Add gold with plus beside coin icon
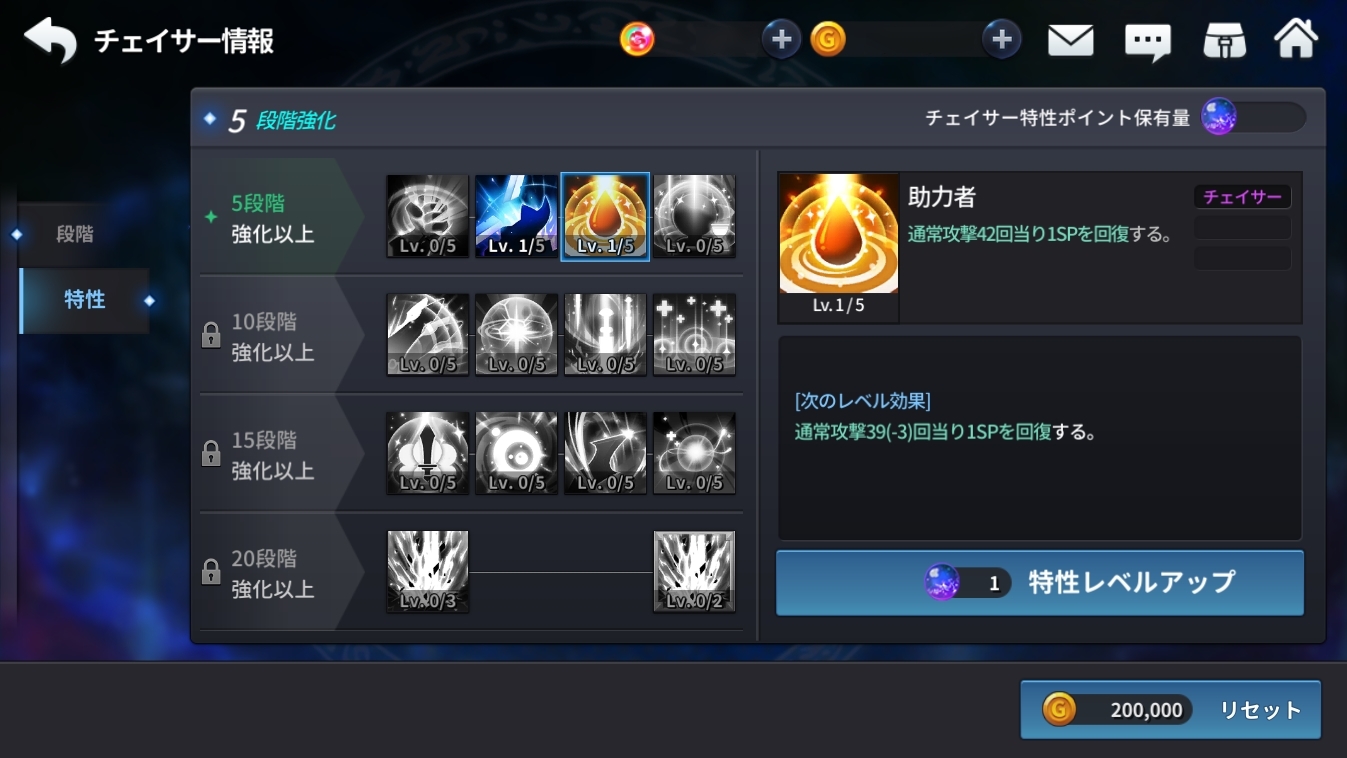This screenshot has height=758, width=1347. [x=1002, y=40]
